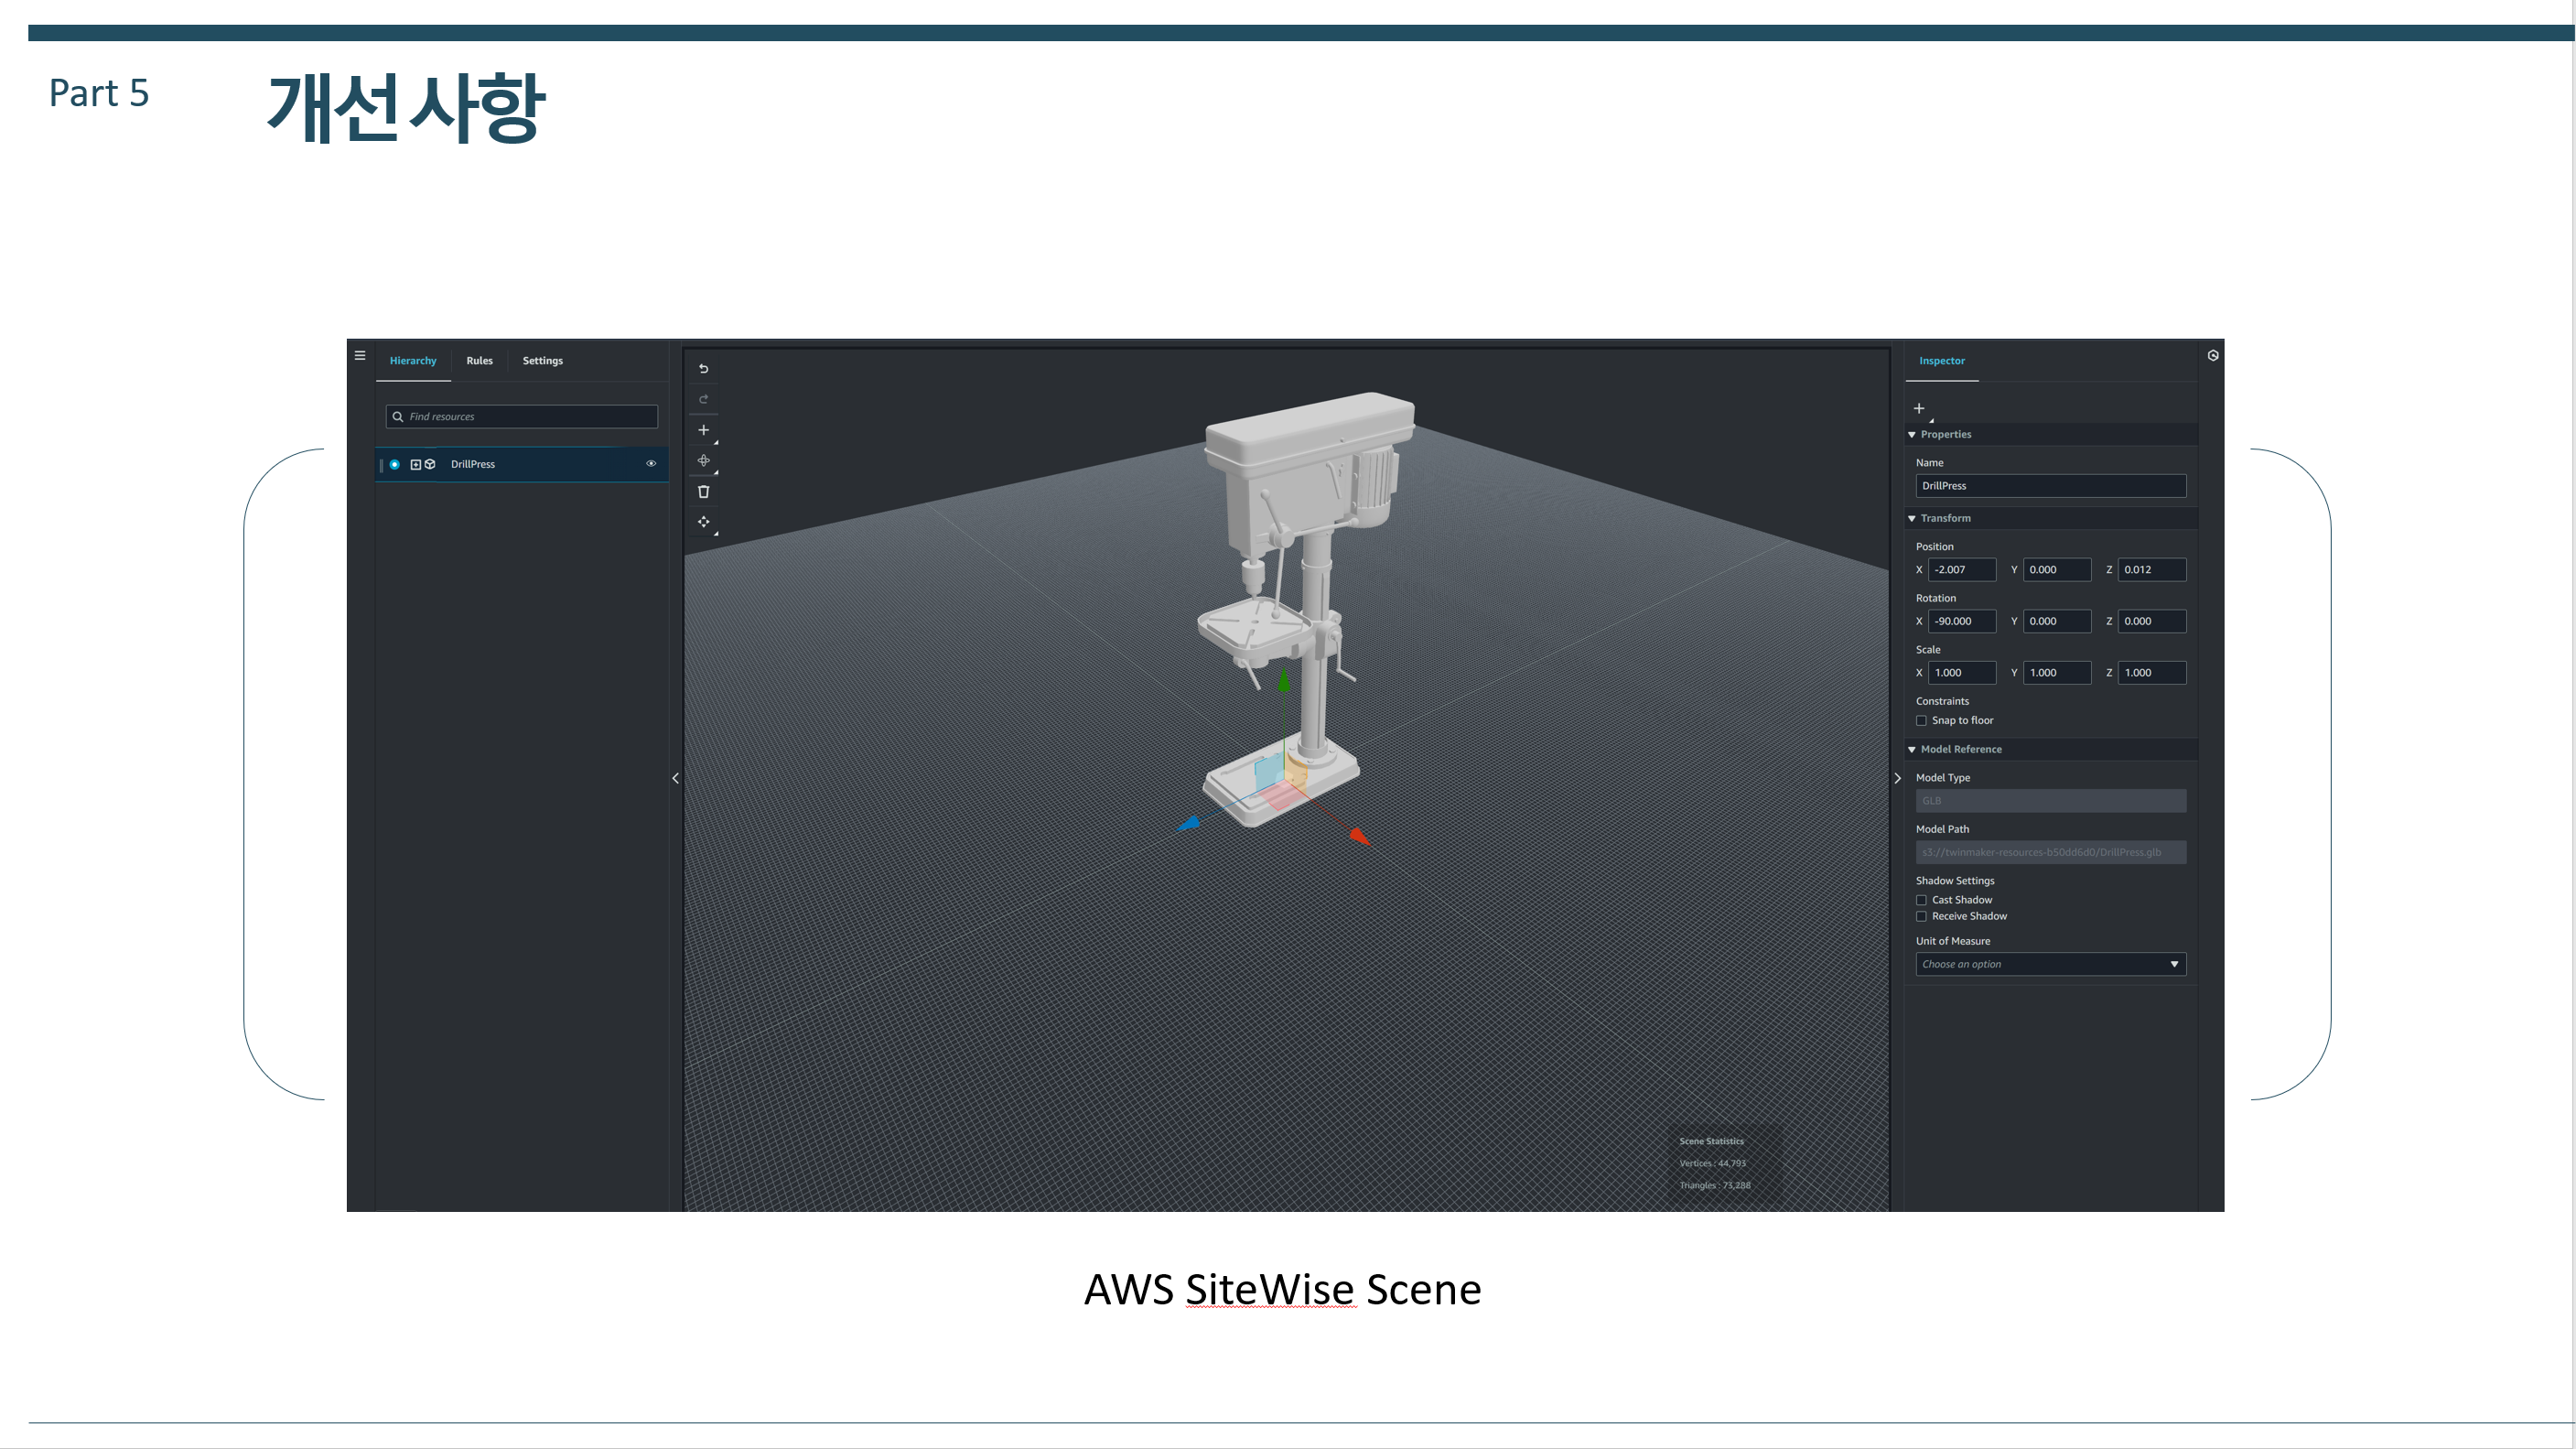
Task: Click the Position X field -2.007
Action: pos(1961,570)
